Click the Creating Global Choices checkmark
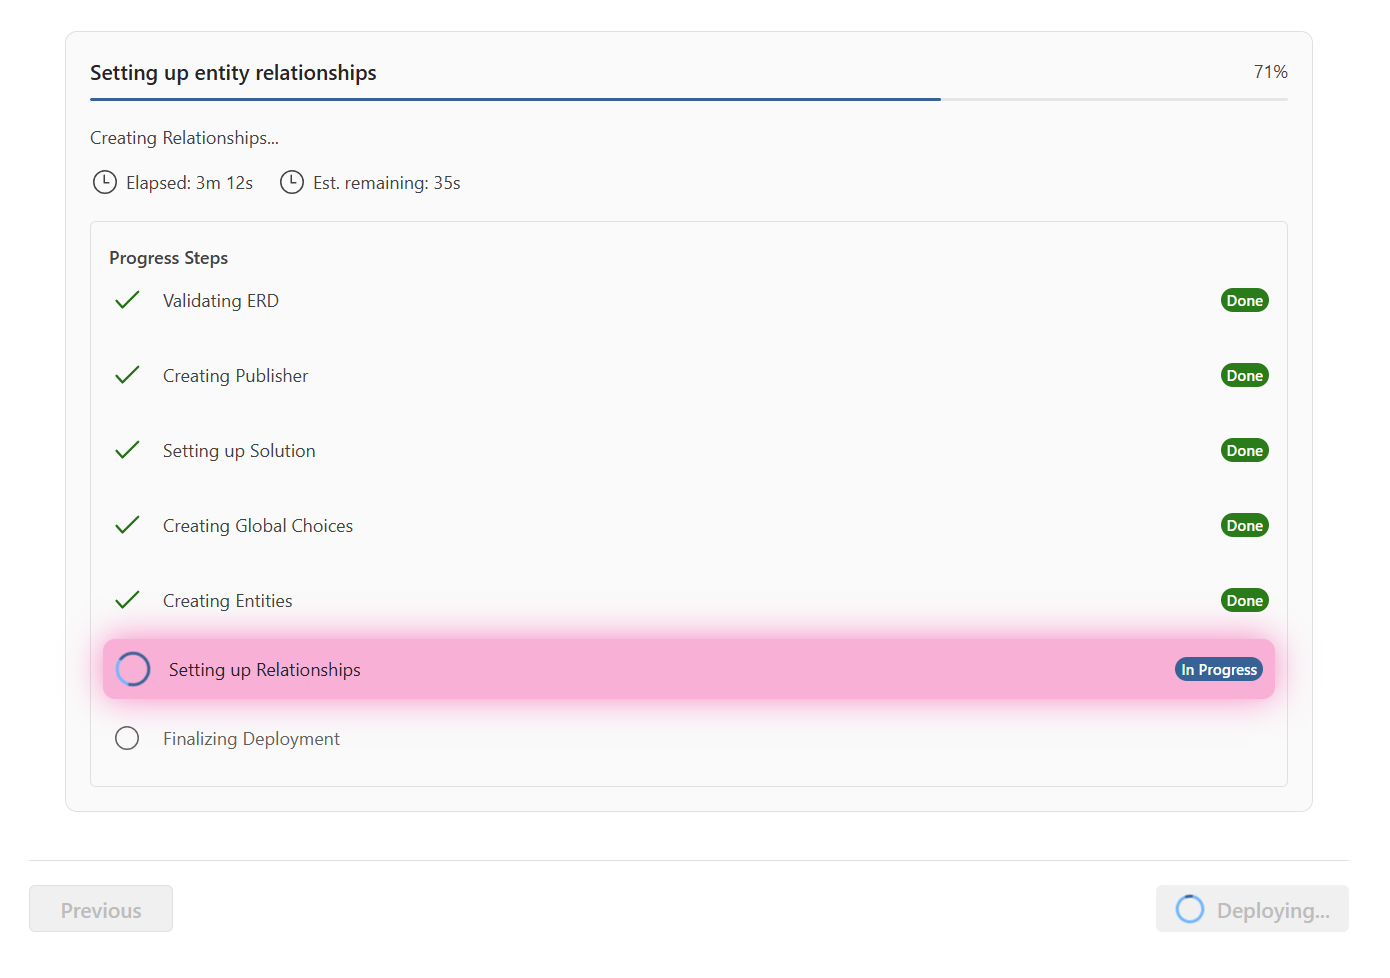 [127, 525]
